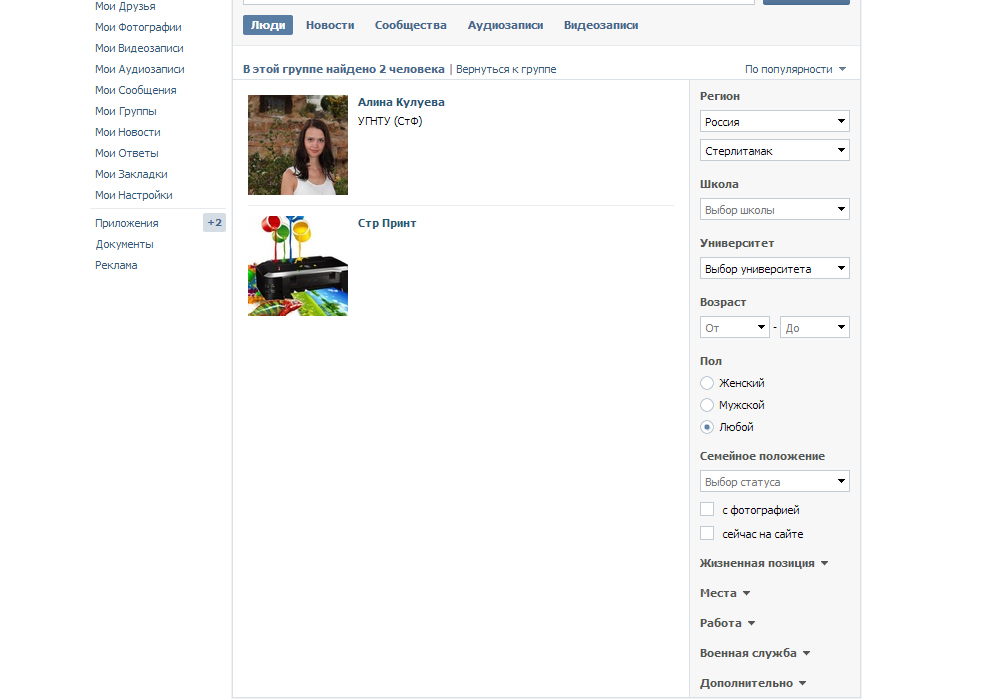Expand the Жизненная позиция section
The image size is (1000, 700).
click(x=763, y=563)
